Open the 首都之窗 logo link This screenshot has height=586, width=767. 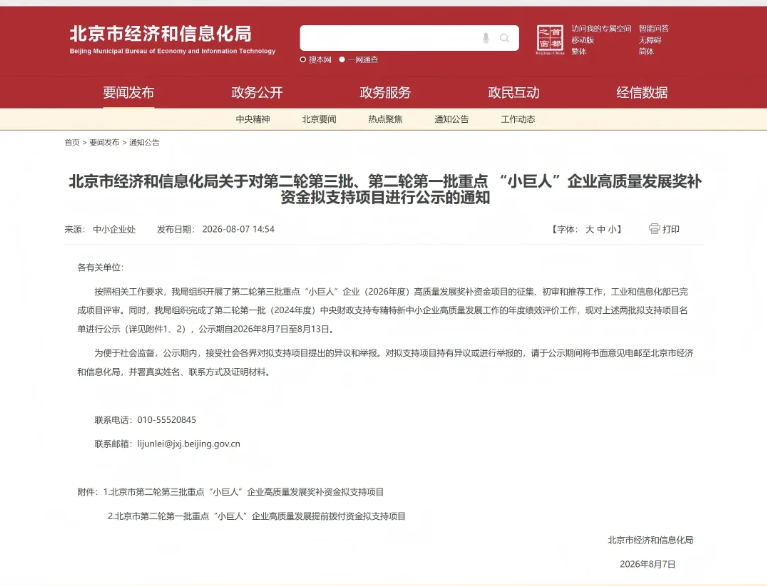pyautogui.click(x=550, y=40)
